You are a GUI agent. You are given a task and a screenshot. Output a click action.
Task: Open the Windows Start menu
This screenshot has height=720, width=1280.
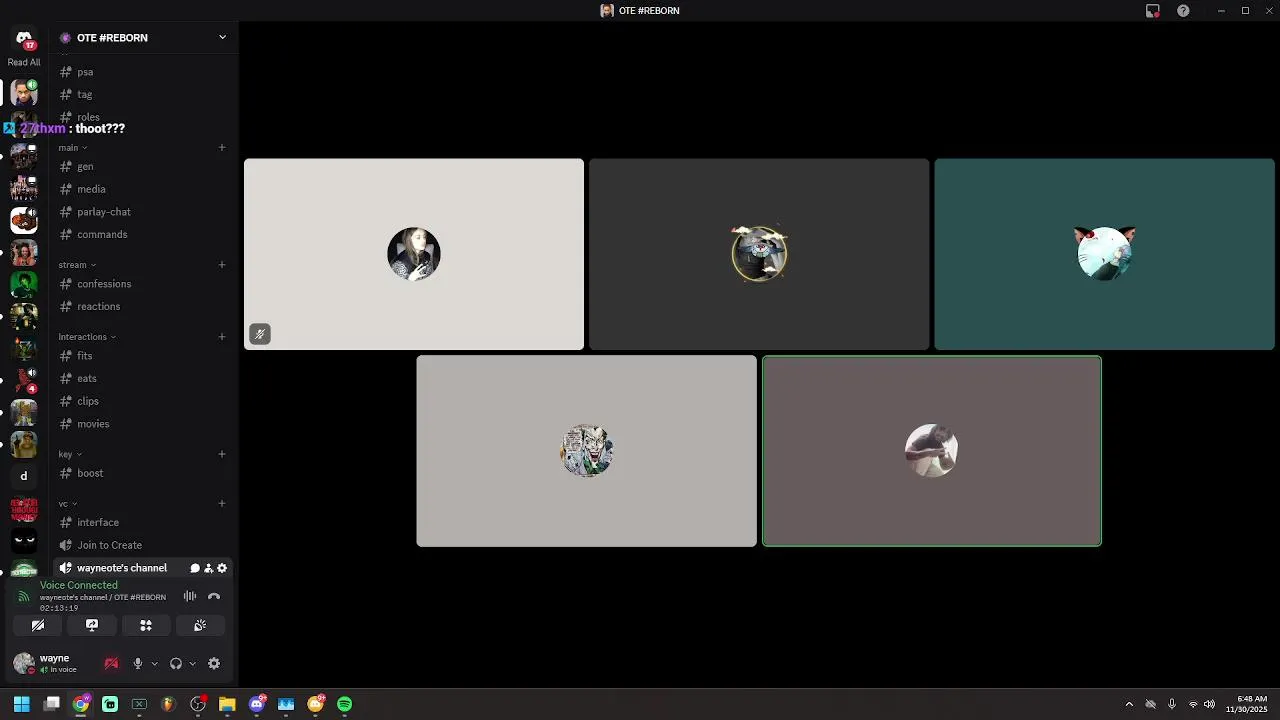click(21, 704)
